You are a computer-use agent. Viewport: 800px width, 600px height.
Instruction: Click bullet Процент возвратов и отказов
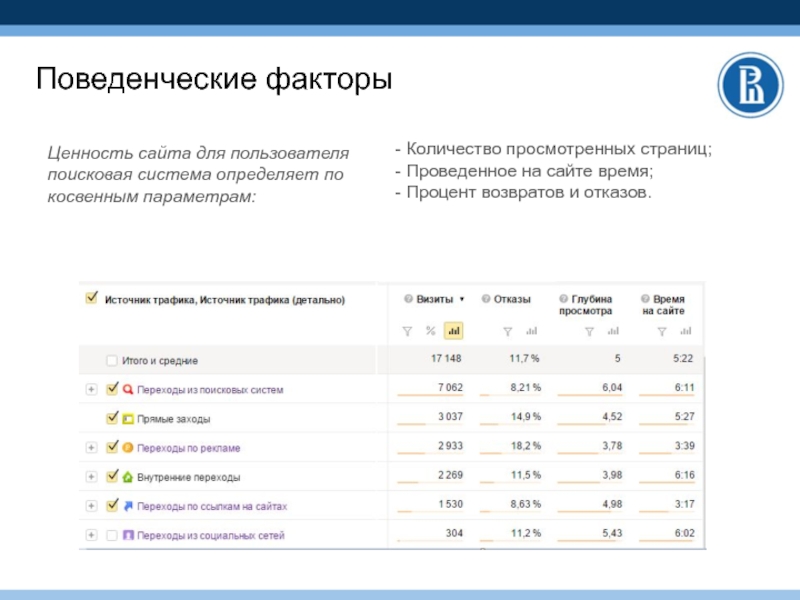click(x=523, y=192)
